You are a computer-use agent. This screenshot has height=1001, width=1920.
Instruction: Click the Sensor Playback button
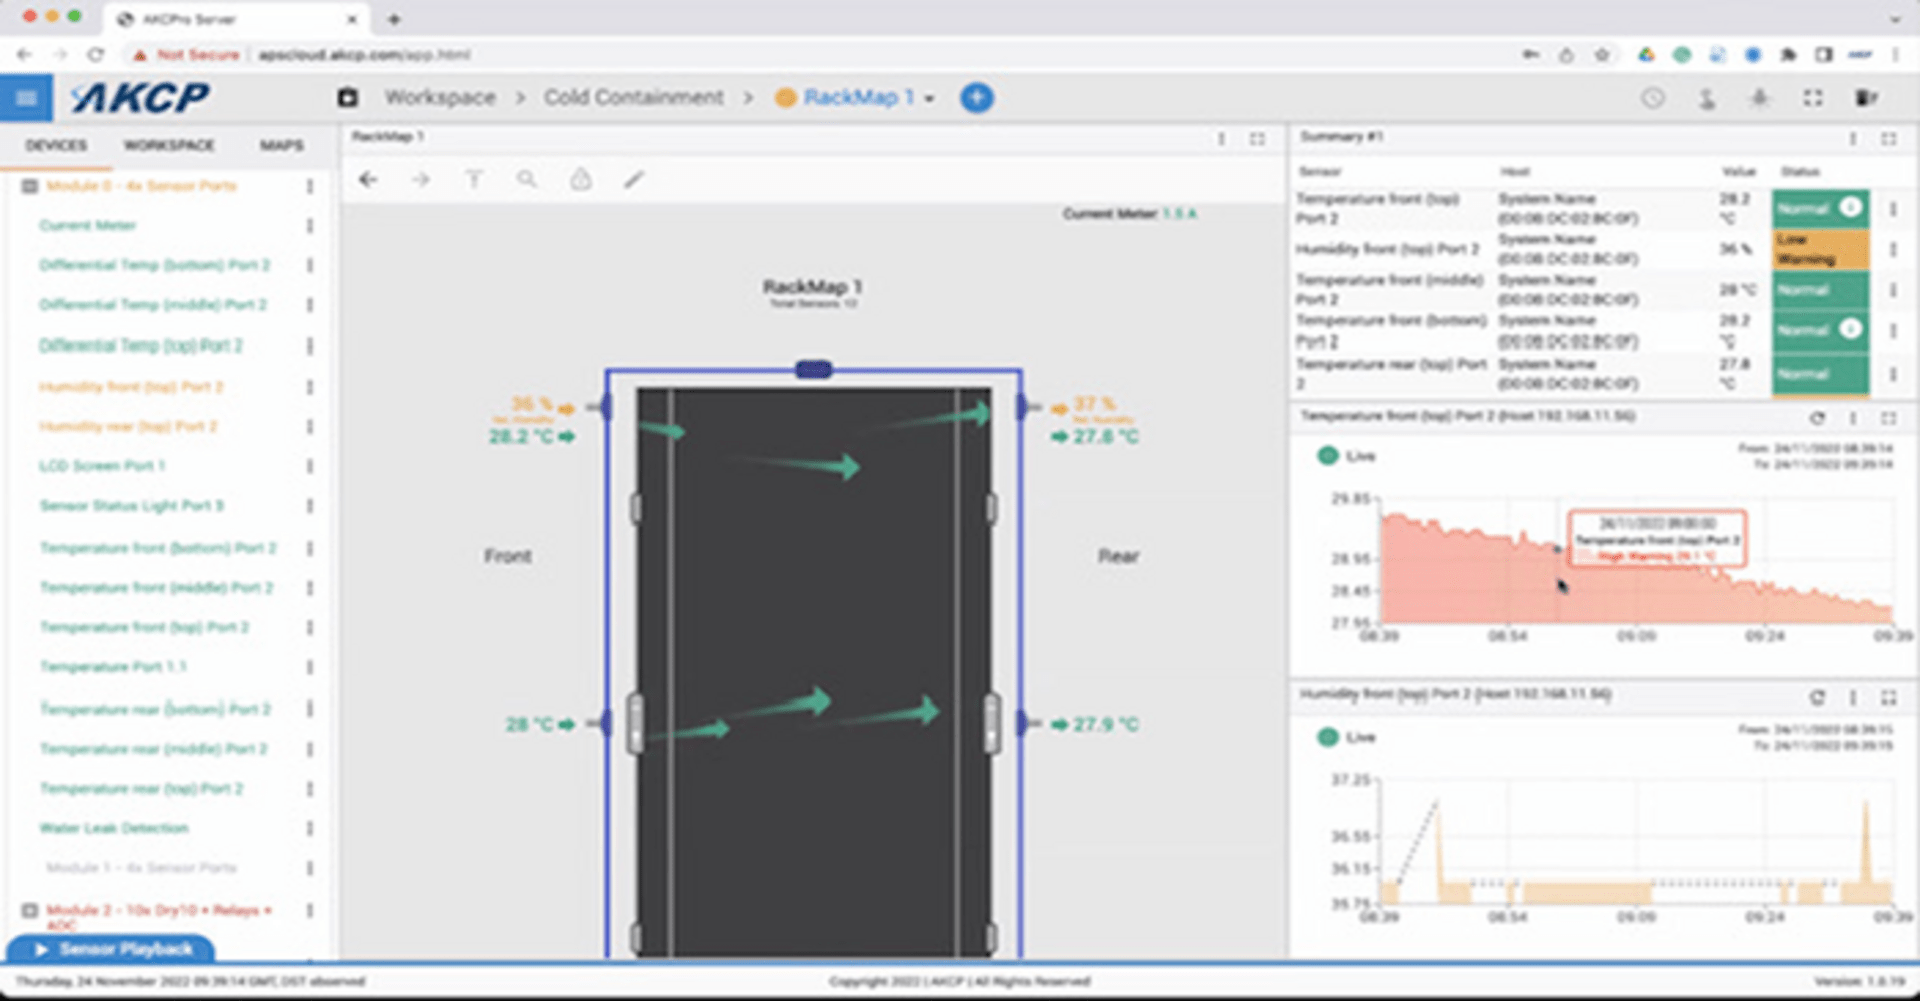[111, 949]
